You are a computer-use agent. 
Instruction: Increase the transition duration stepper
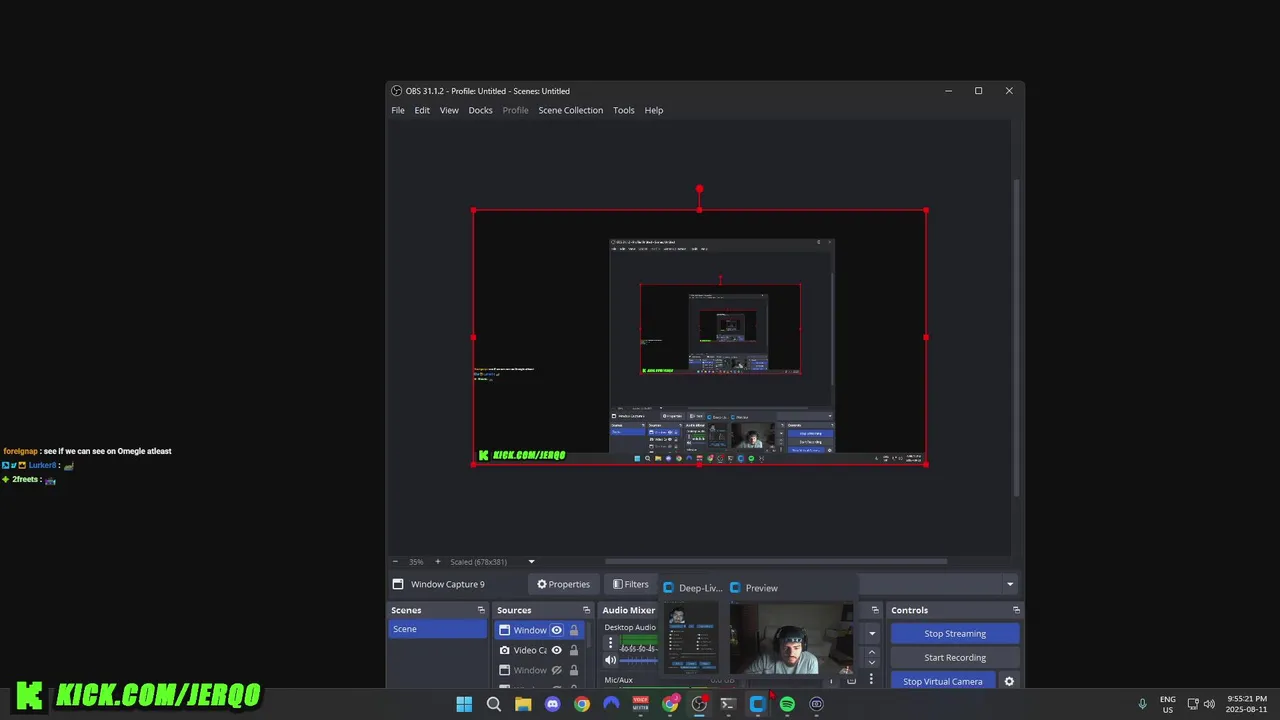pyautogui.click(x=872, y=653)
